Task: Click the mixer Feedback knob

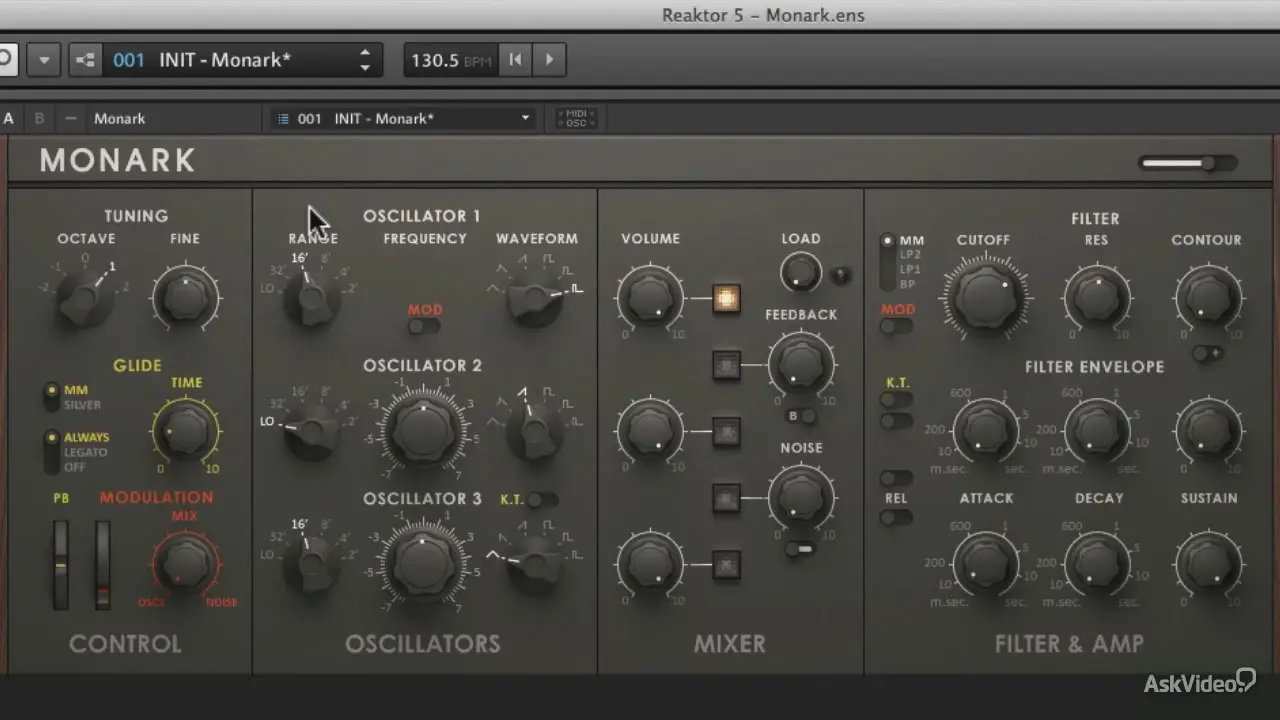Action: (801, 364)
